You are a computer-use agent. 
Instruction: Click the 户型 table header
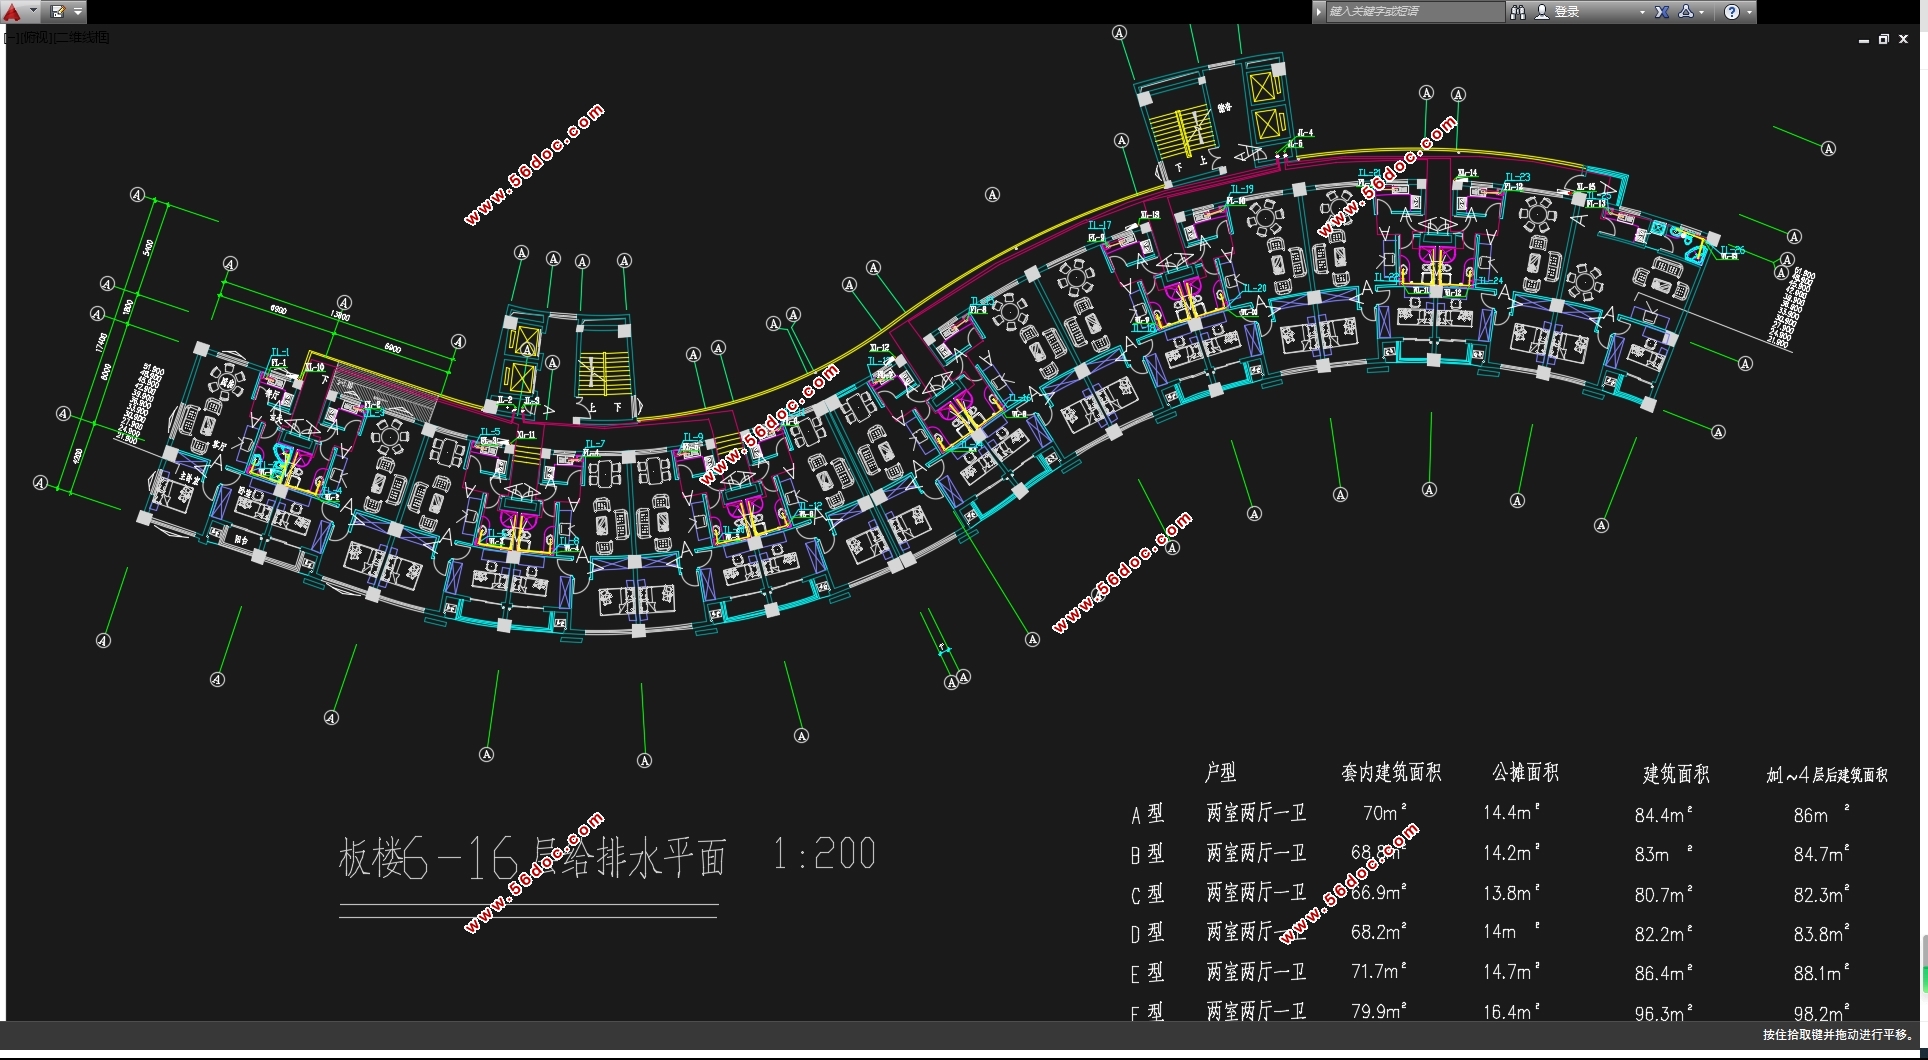pos(1221,772)
